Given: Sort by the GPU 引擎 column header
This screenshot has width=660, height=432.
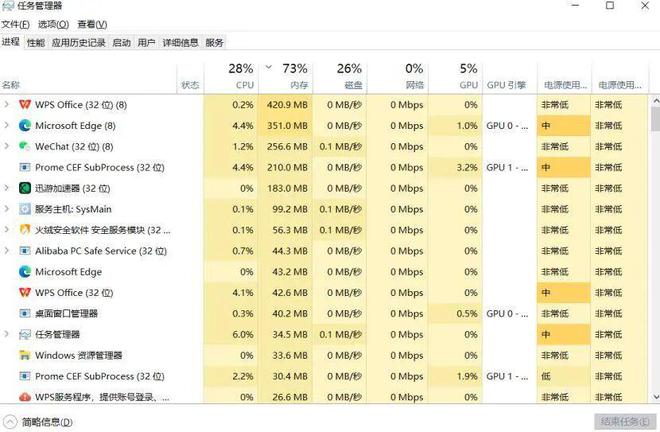Looking at the screenshot, I should [x=509, y=77].
